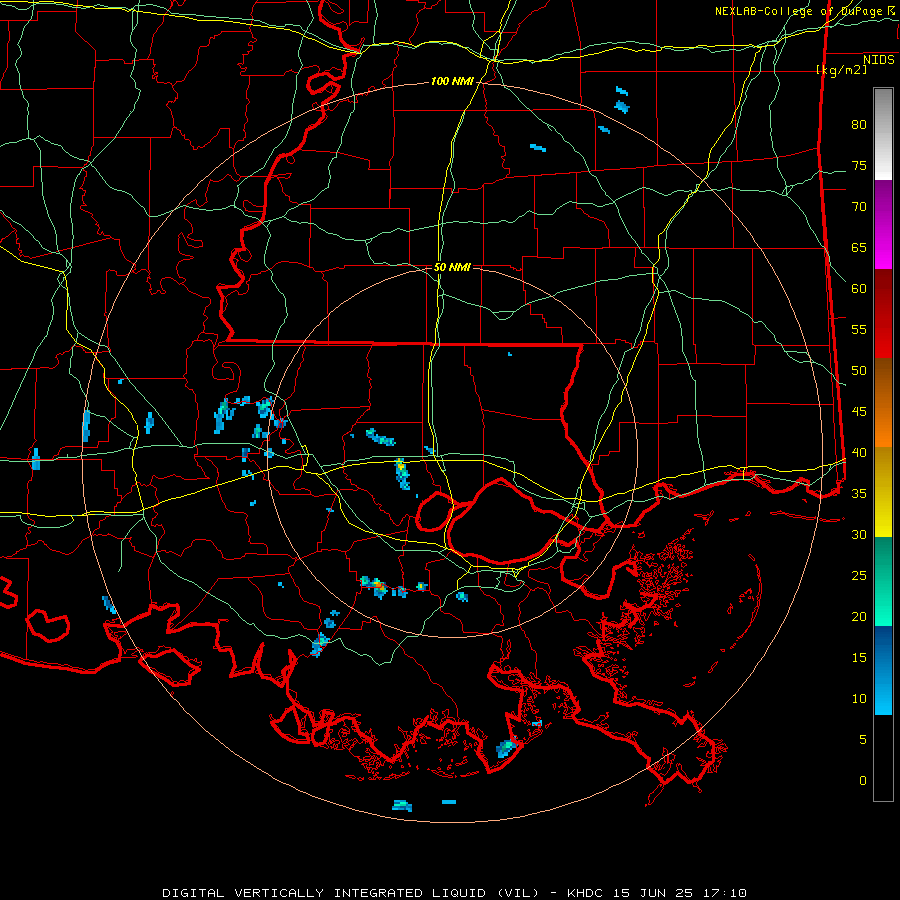The image size is (900, 900).
Task: Click the 50 NMI range ring label
Action: click(452, 267)
